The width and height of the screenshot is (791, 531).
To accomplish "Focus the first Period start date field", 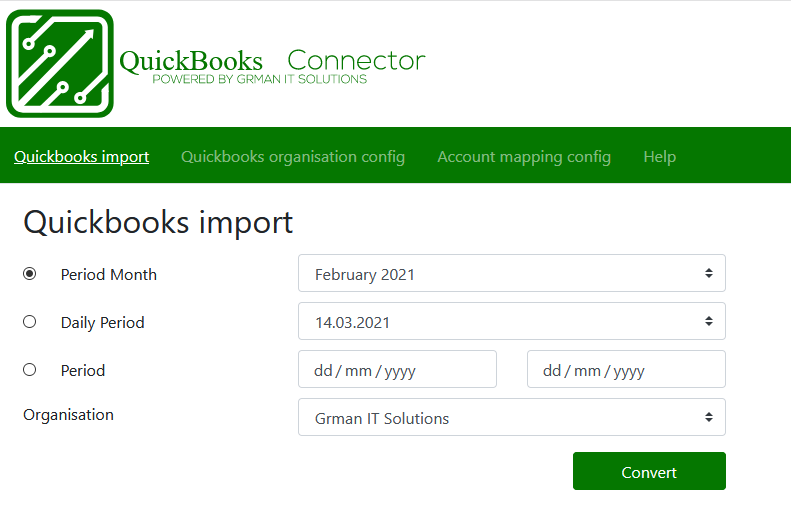I will [398, 369].
